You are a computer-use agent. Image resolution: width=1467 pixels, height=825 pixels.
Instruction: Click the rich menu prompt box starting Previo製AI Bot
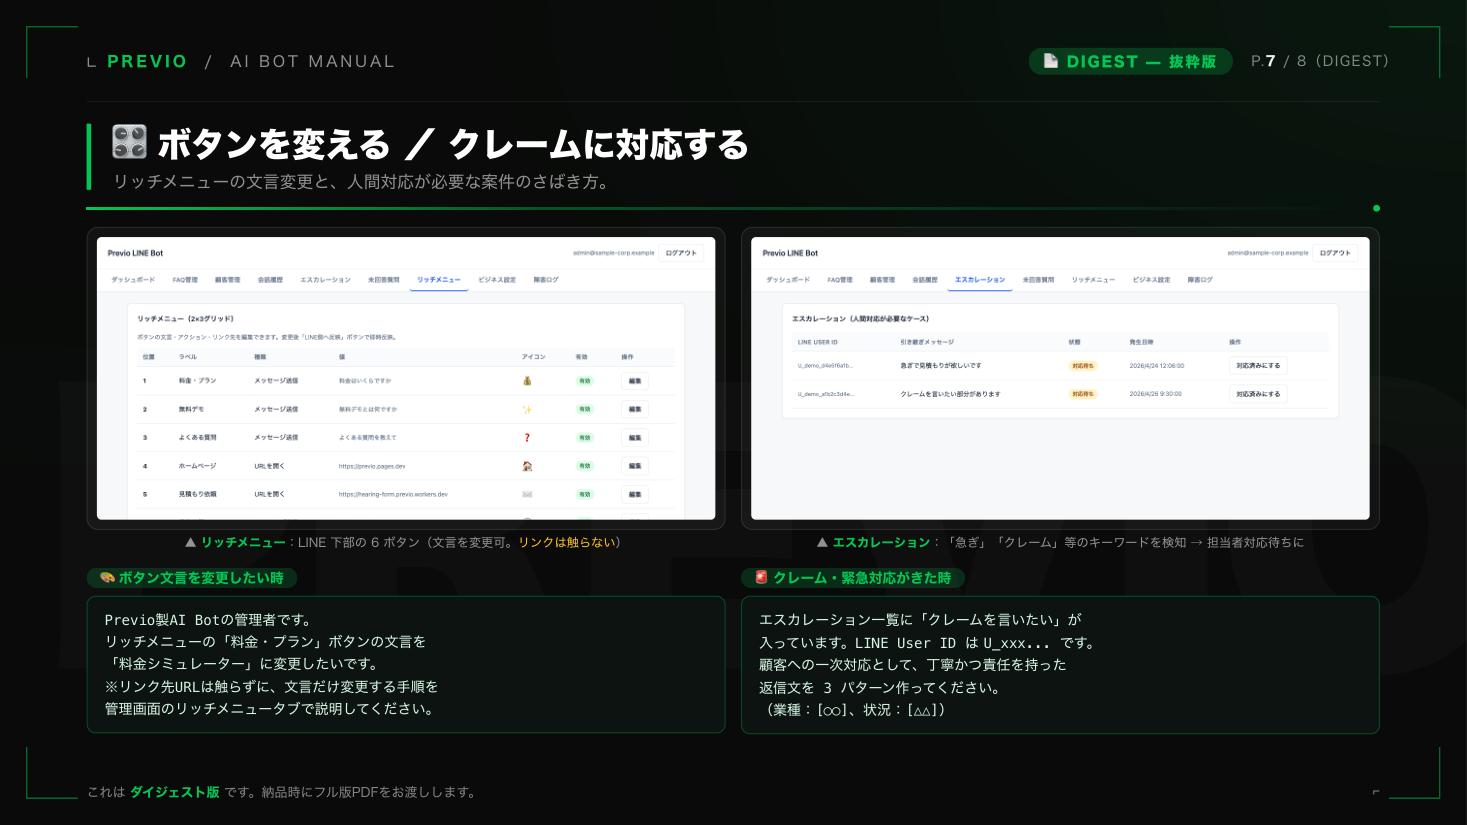[406, 665]
